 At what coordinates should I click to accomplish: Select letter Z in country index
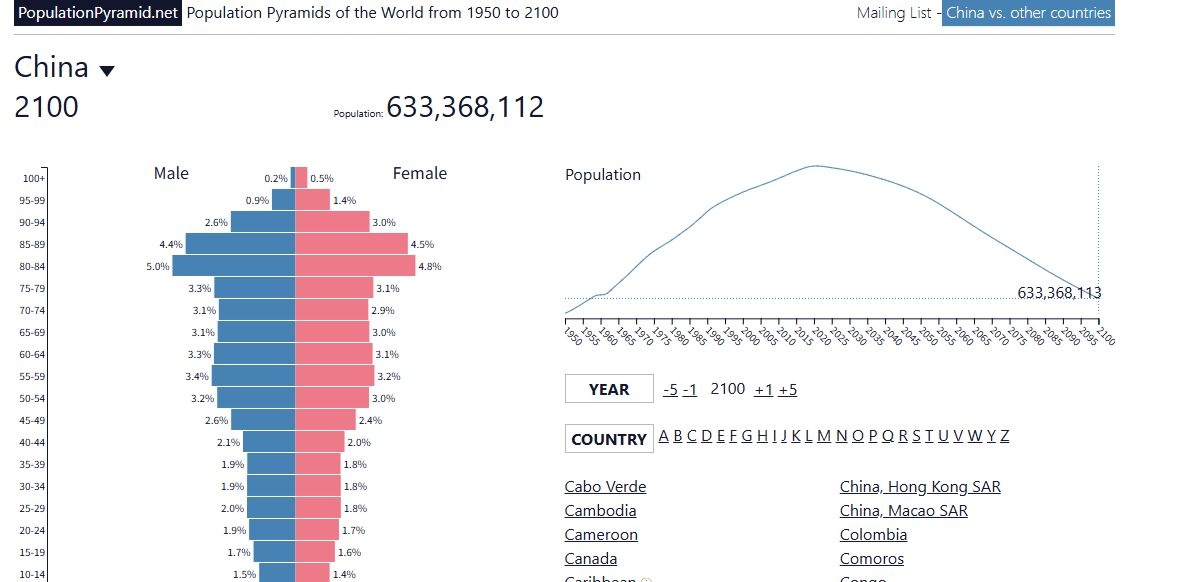tap(1004, 436)
